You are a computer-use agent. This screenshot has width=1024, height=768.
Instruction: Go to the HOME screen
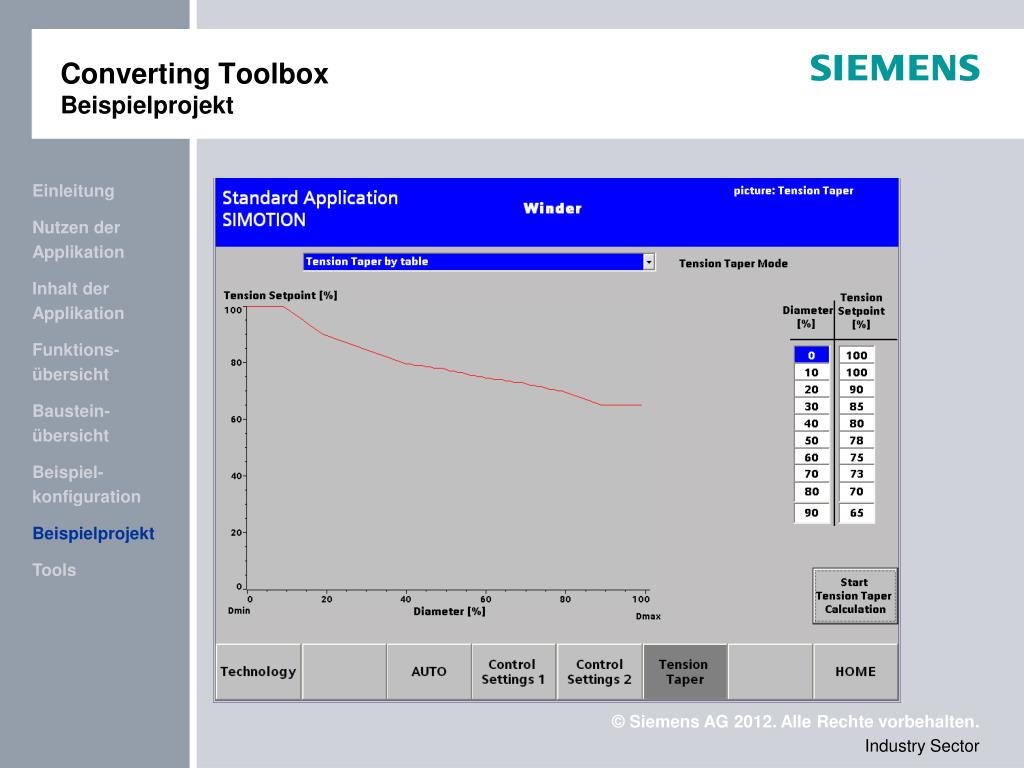856,671
